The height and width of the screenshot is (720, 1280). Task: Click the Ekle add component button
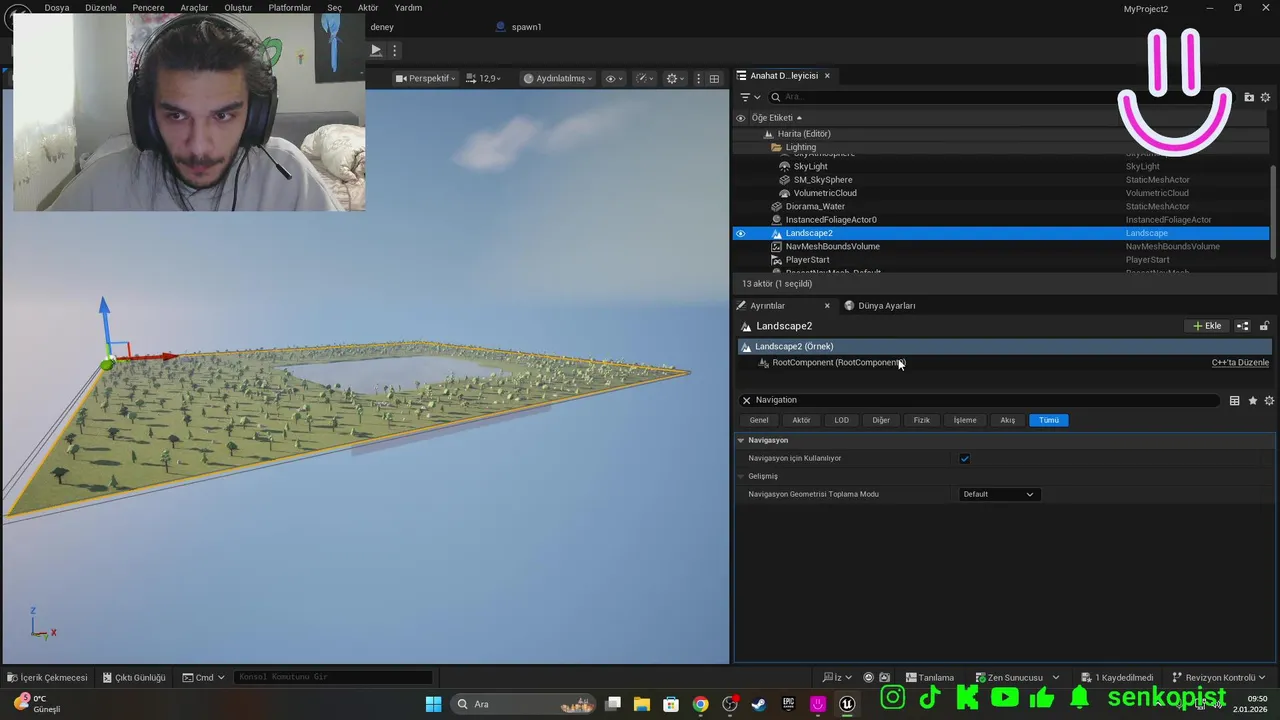coord(1207,326)
